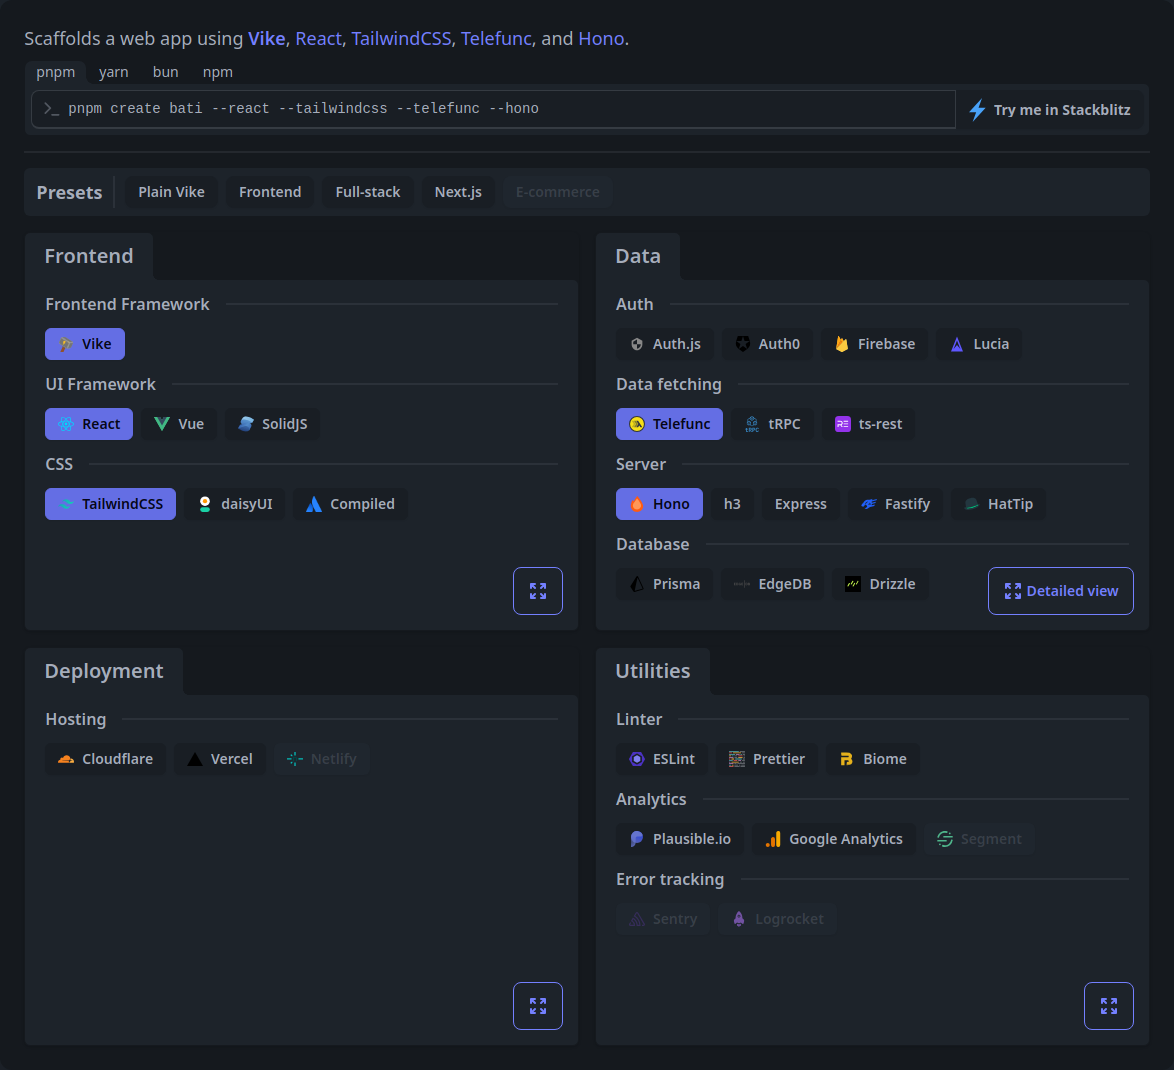Click the Prisma icon
Viewport: 1174px width, 1070px height.
point(636,584)
